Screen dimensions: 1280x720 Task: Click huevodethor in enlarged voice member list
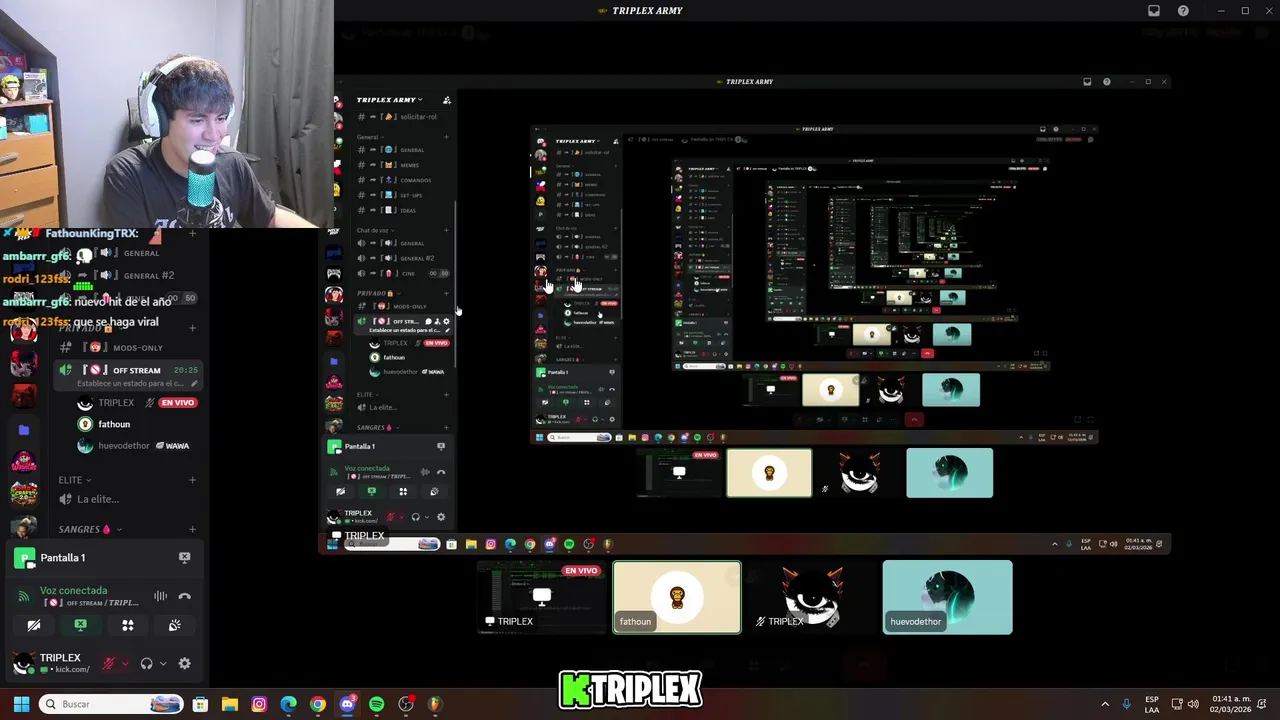(x=123, y=445)
